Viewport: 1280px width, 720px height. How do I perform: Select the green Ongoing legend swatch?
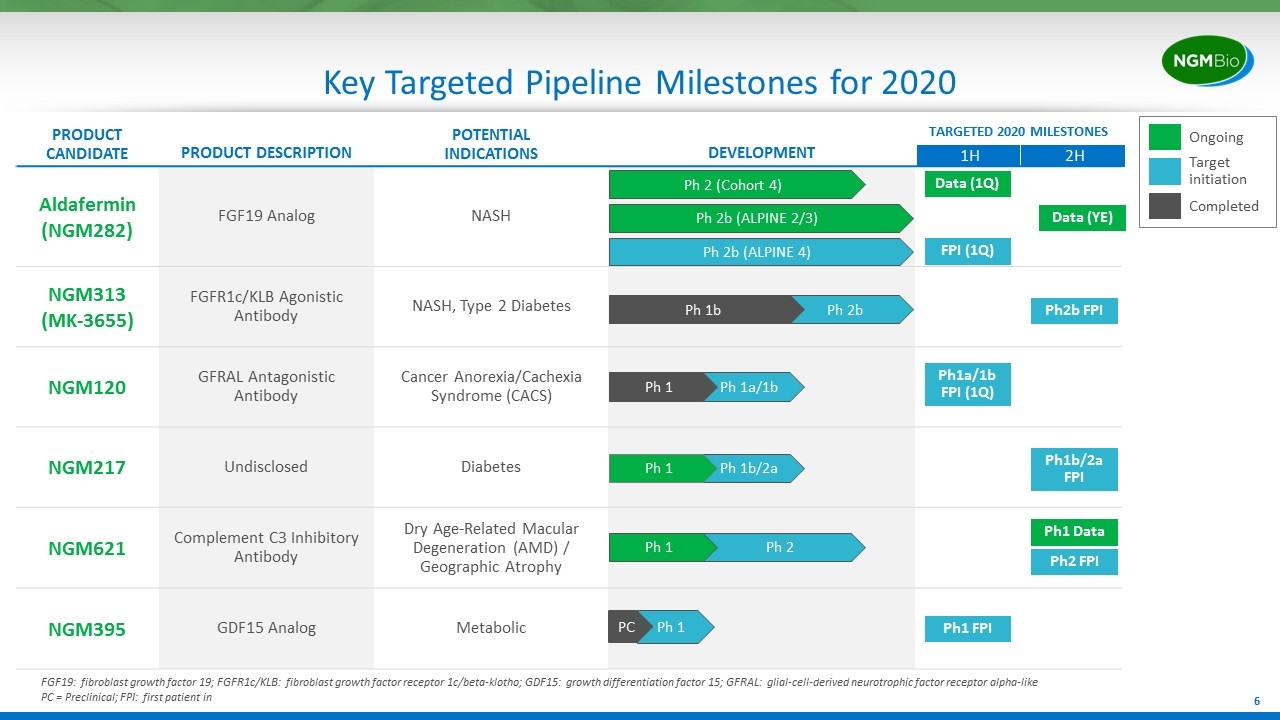tap(1164, 137)
